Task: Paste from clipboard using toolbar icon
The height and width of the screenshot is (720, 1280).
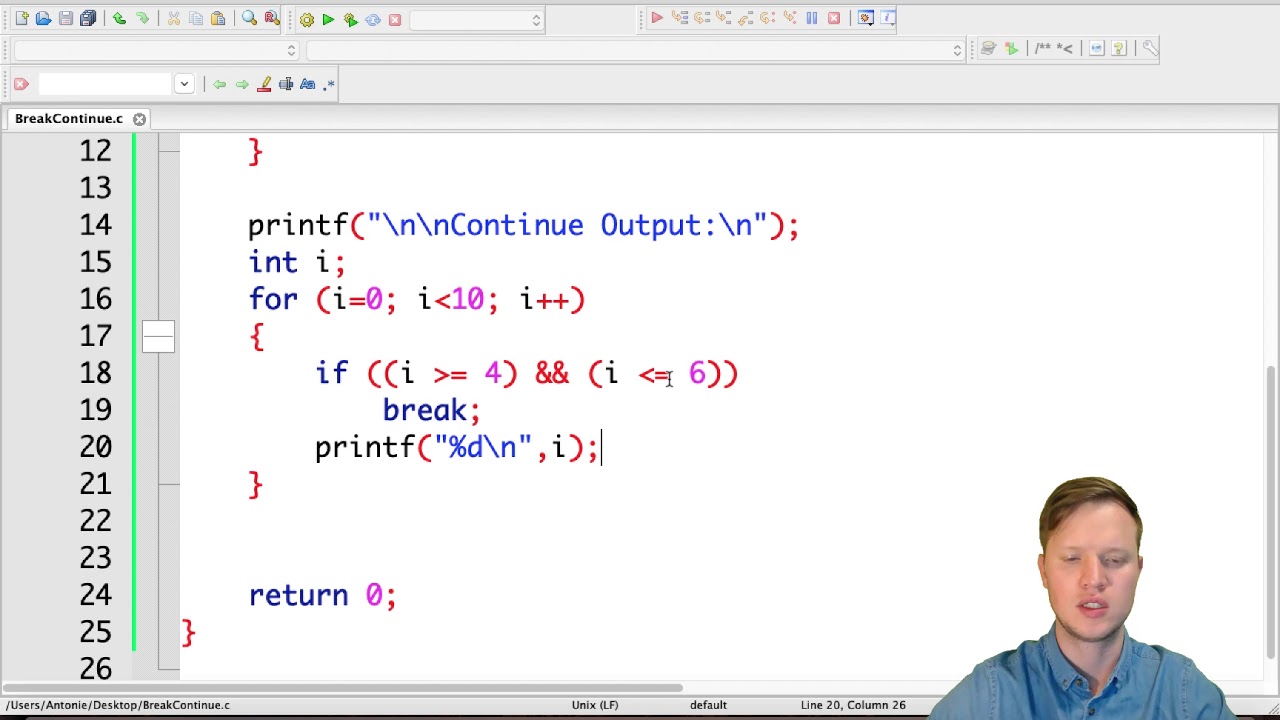Action: [x=218, y=19]
